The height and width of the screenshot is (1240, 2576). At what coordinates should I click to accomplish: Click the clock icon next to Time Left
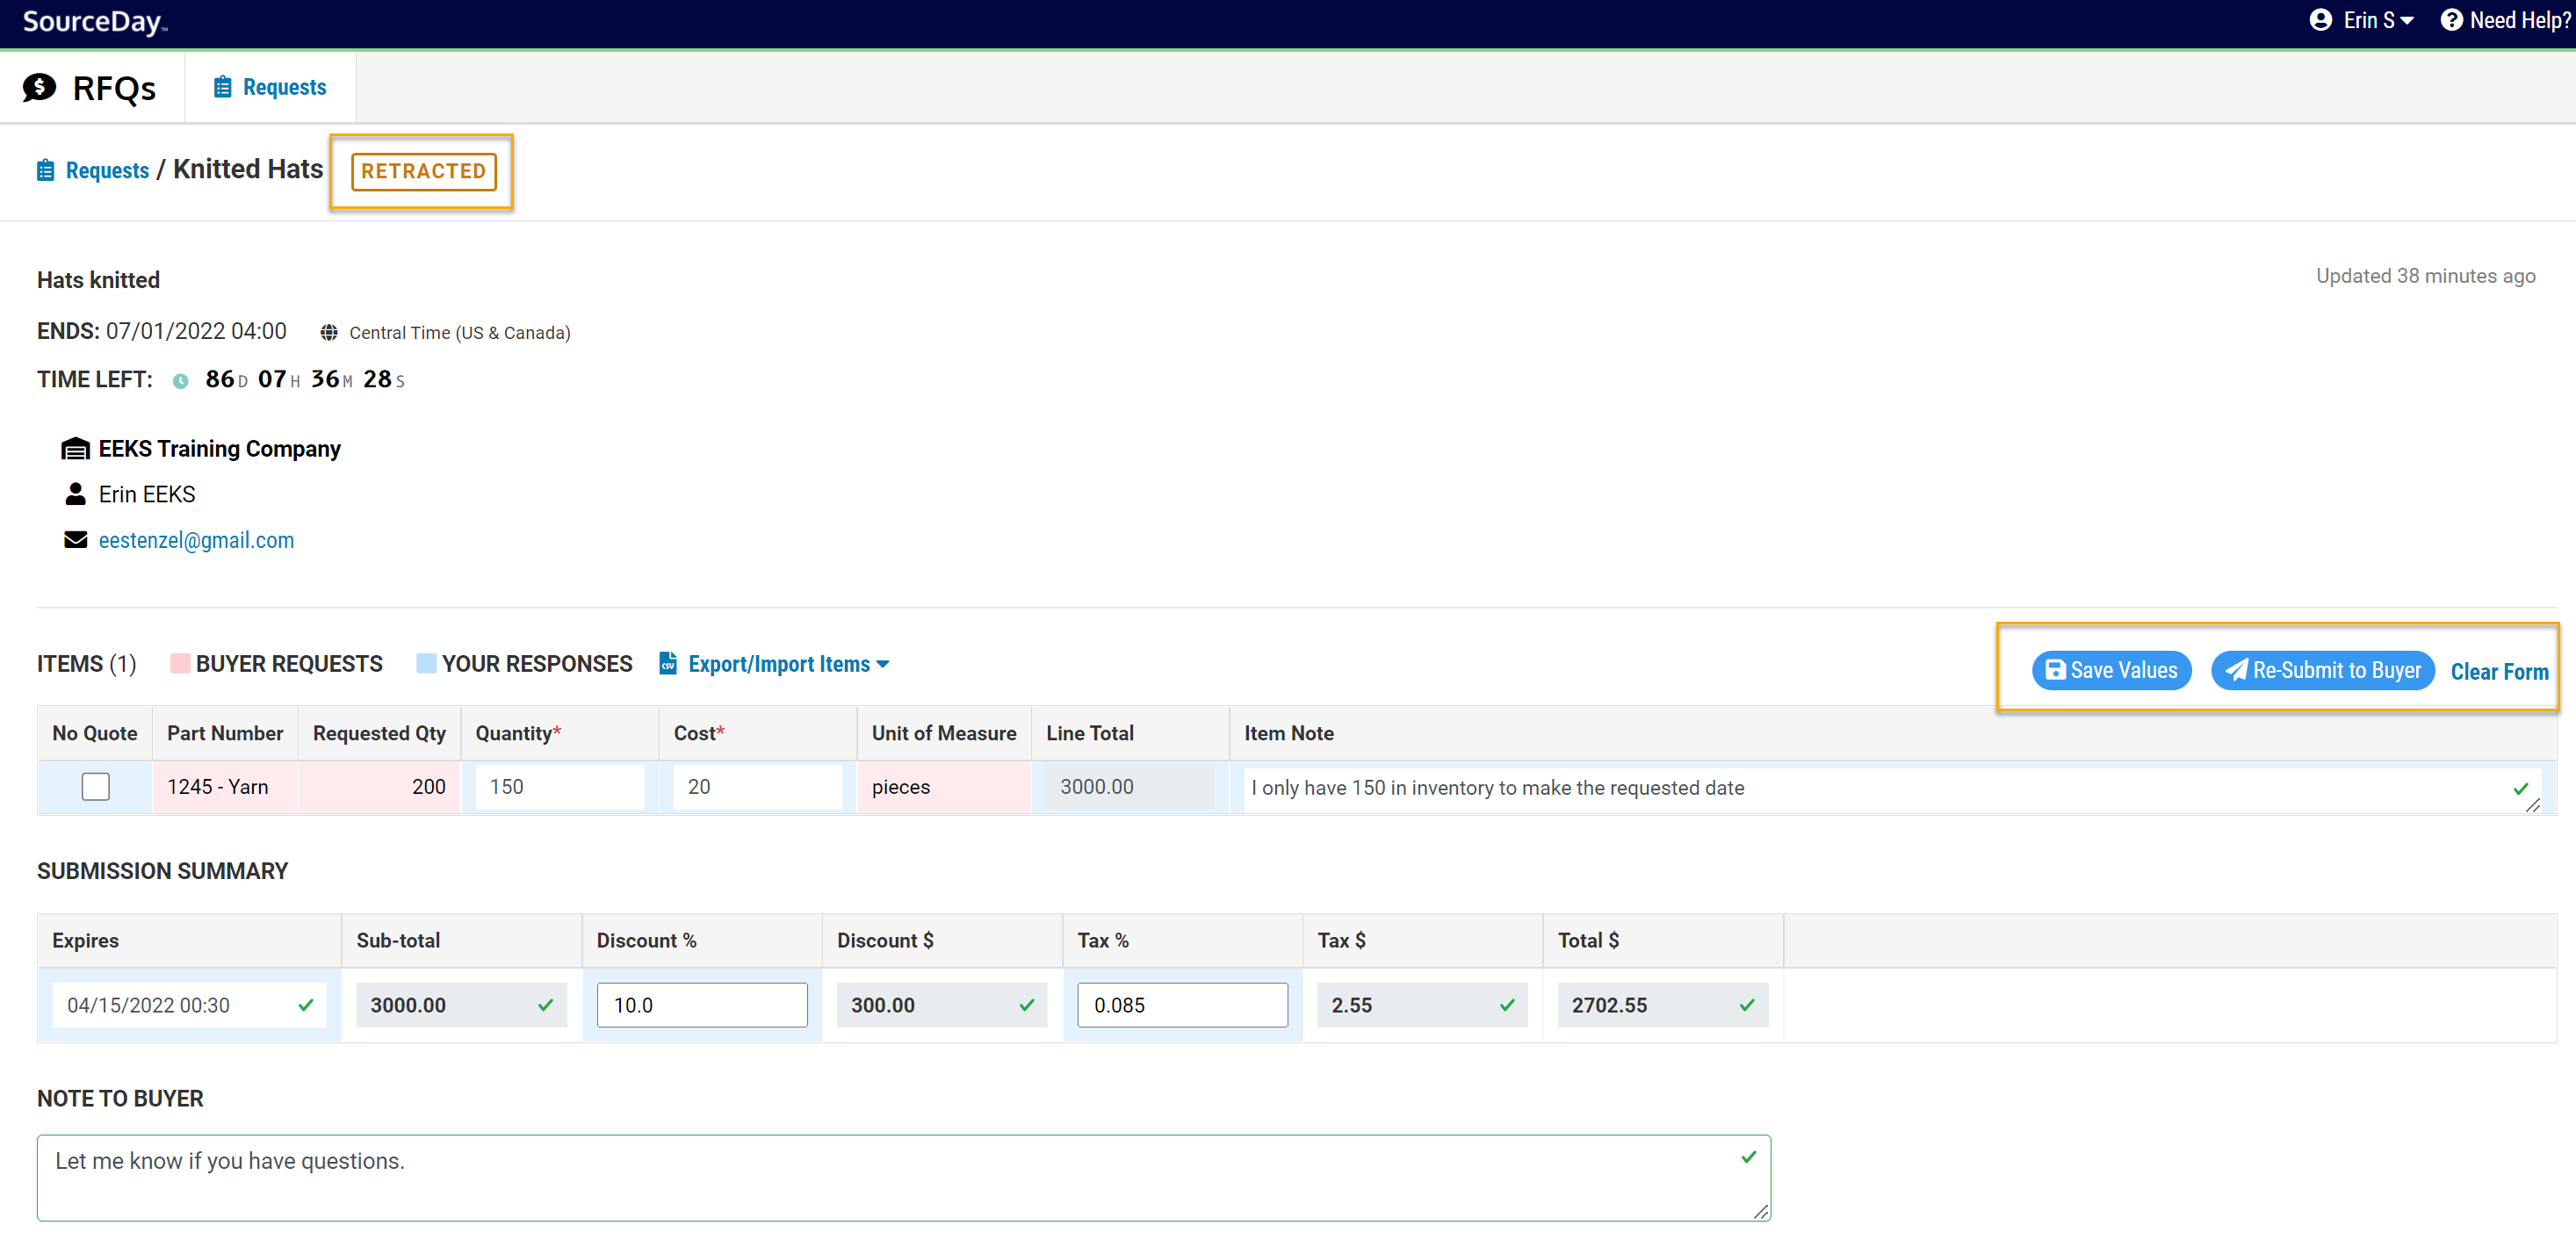tap(180, 380)
